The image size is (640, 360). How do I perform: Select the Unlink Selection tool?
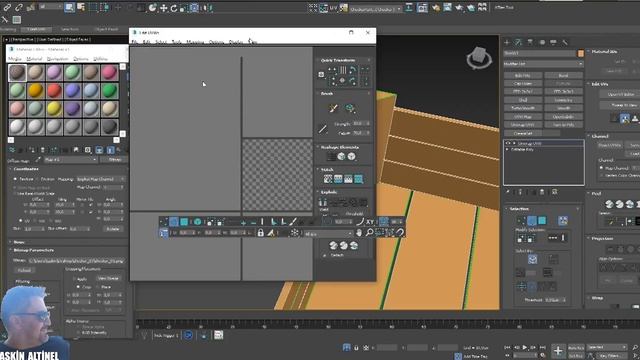pos(19,7)
